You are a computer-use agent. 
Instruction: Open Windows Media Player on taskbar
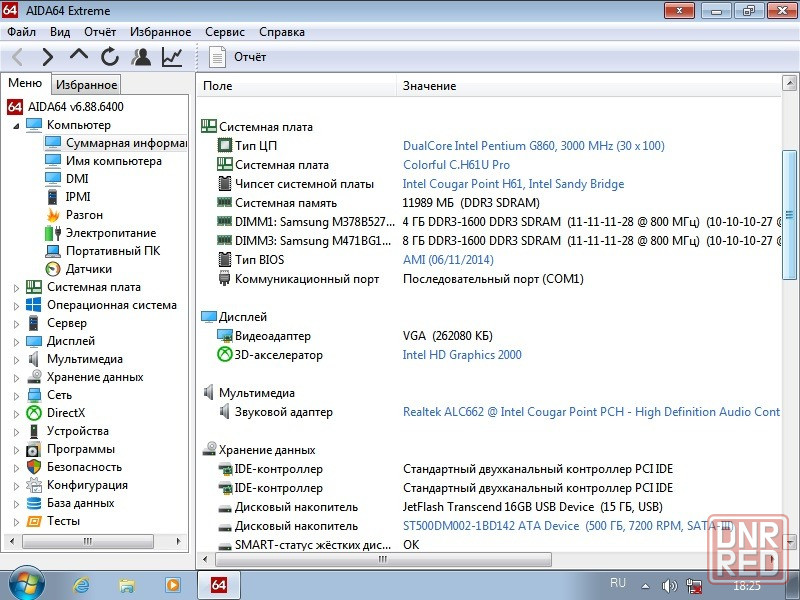pos(172,585)
